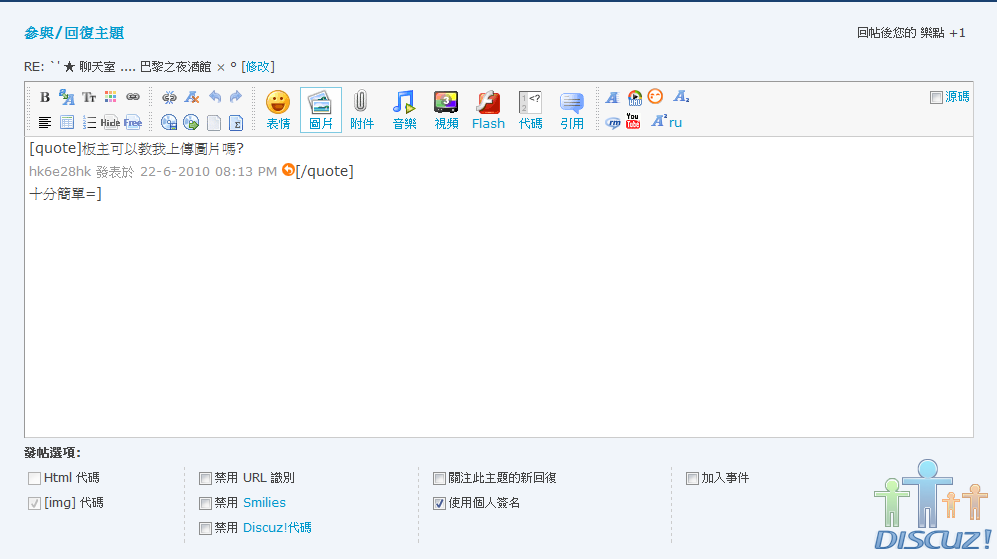997x559 pixels.
Task: Open the Smilies help link
Action: pos(264,502)
